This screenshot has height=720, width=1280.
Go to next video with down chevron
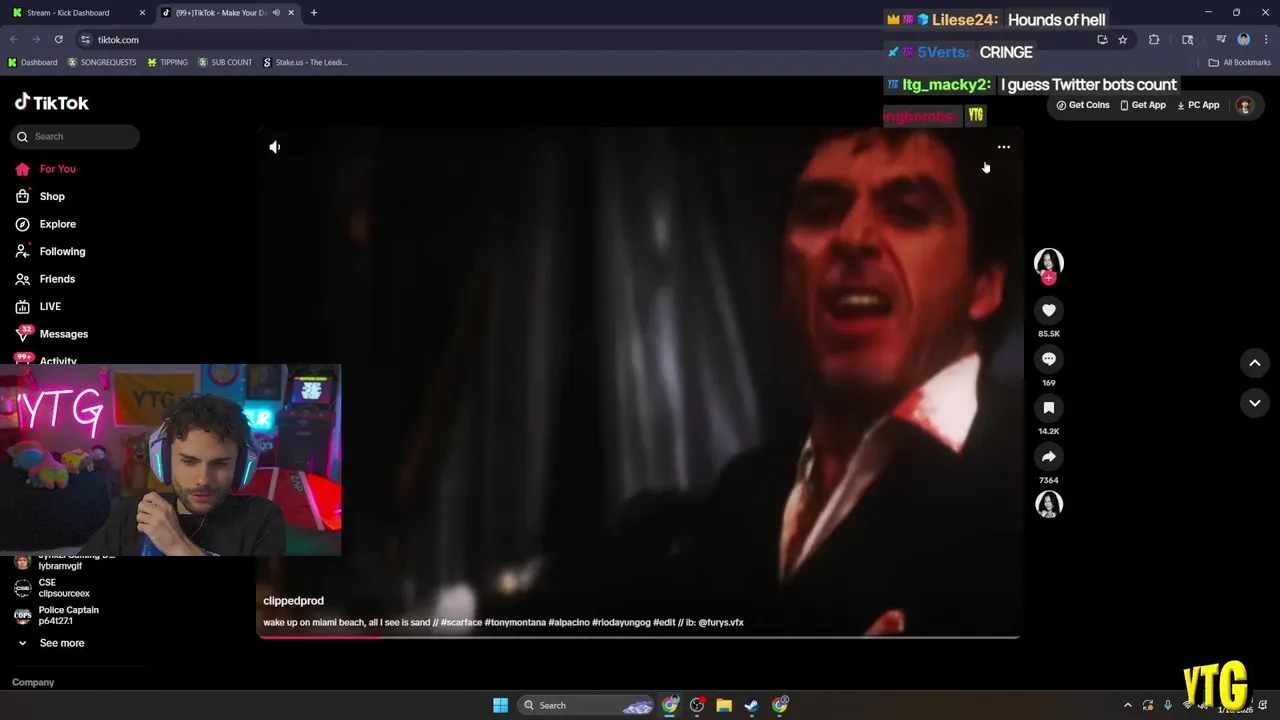pyautogui.click(x=1255, y=403)
